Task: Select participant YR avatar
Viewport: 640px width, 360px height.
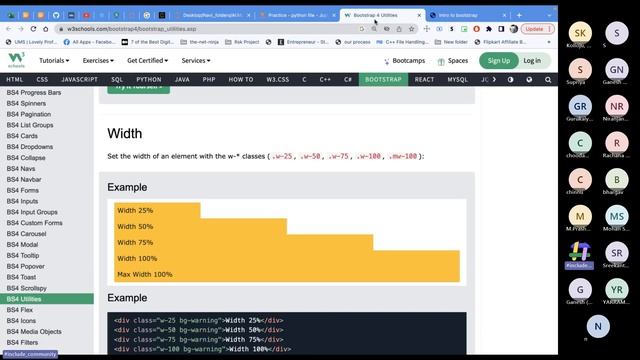Action: click(x=616, y=290)
